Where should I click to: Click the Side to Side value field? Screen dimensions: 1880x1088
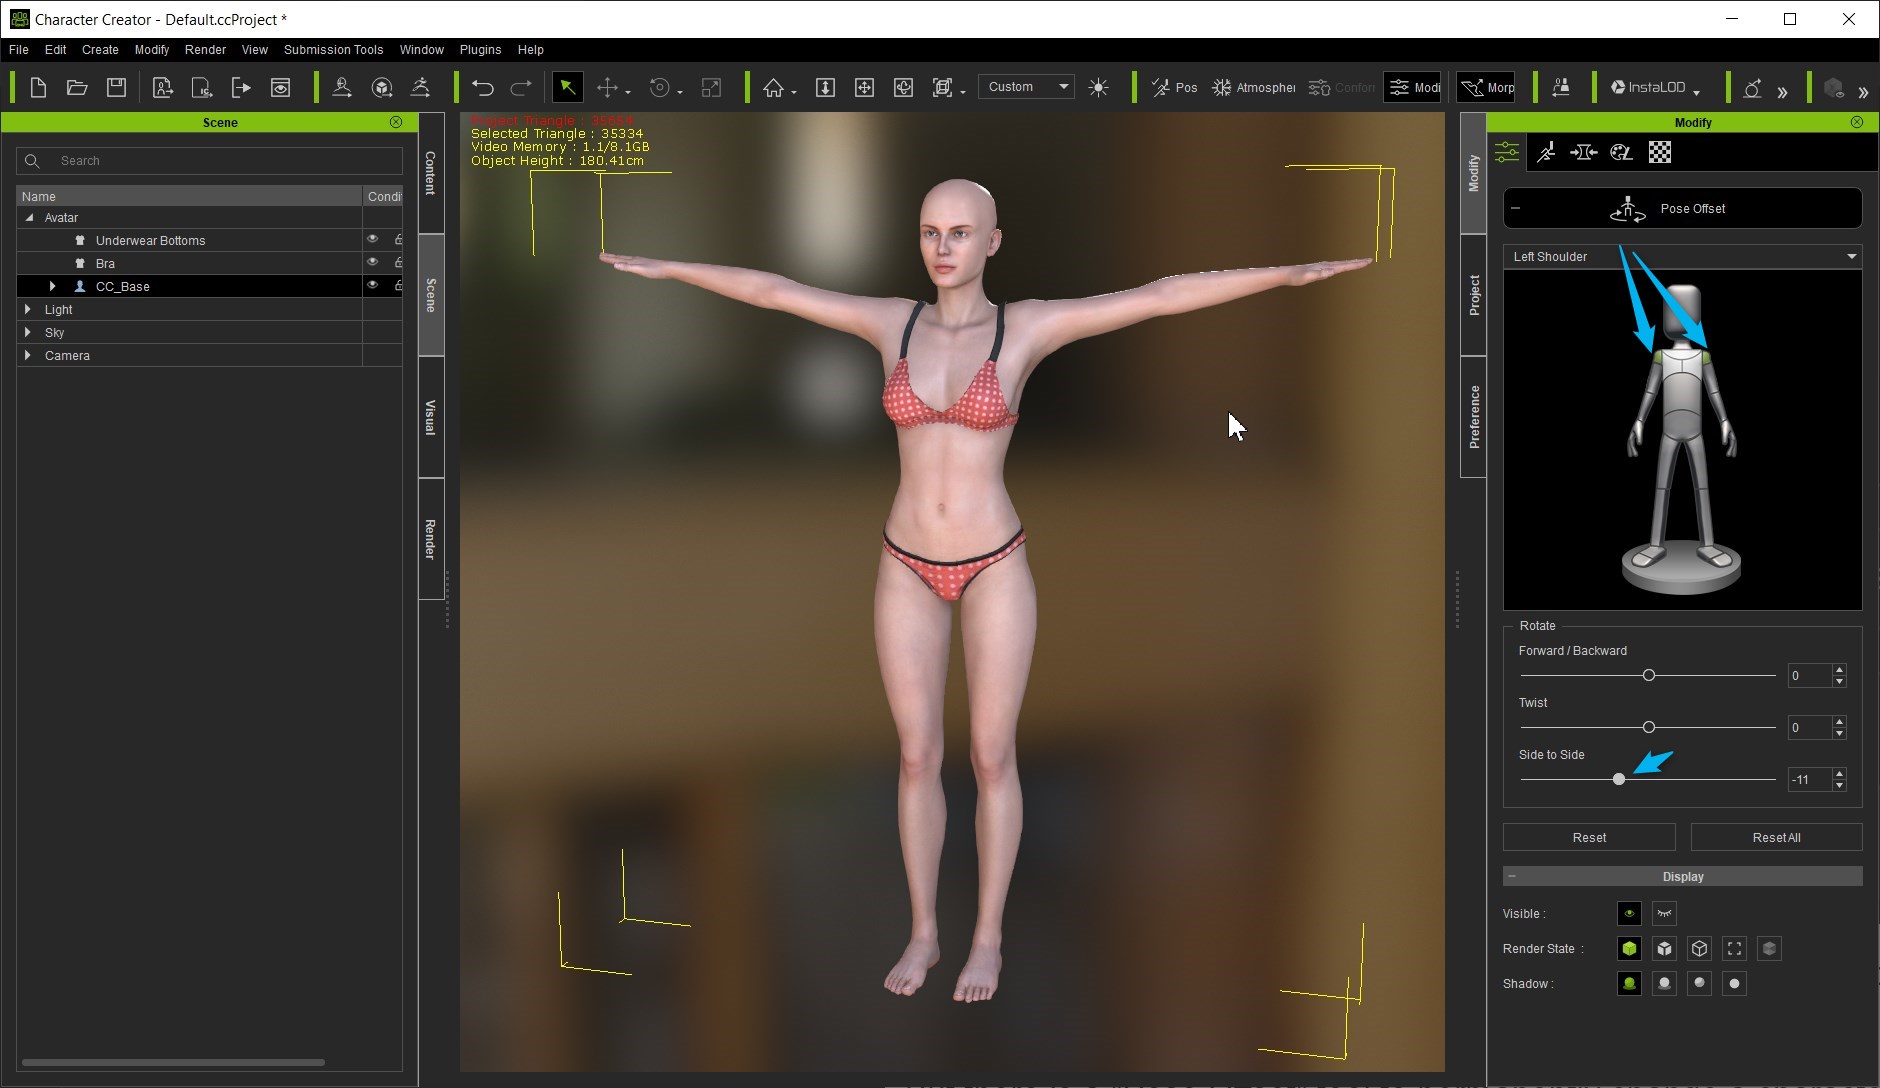coord(1809,779)
